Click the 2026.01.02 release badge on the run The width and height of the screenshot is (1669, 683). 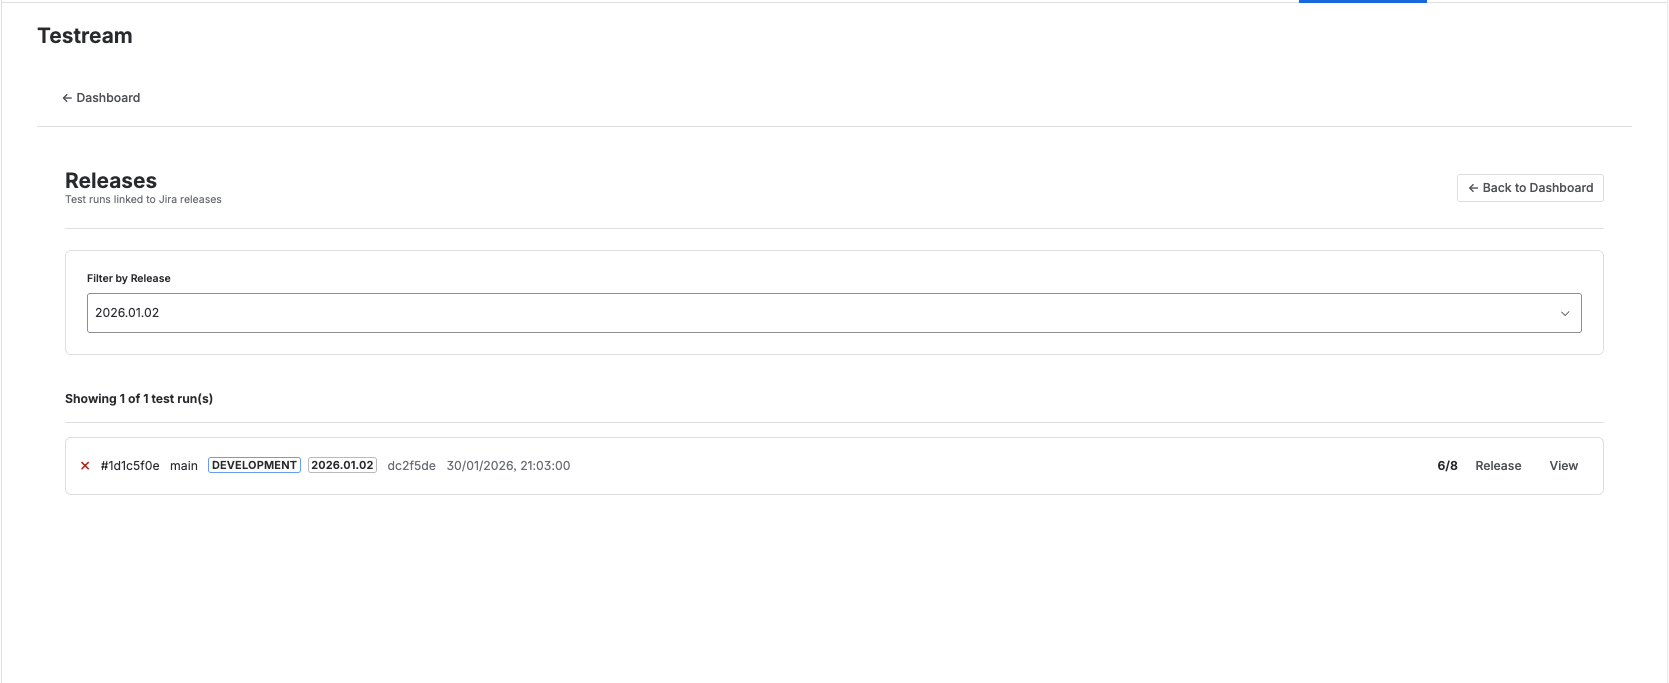(x=341, y=464)
